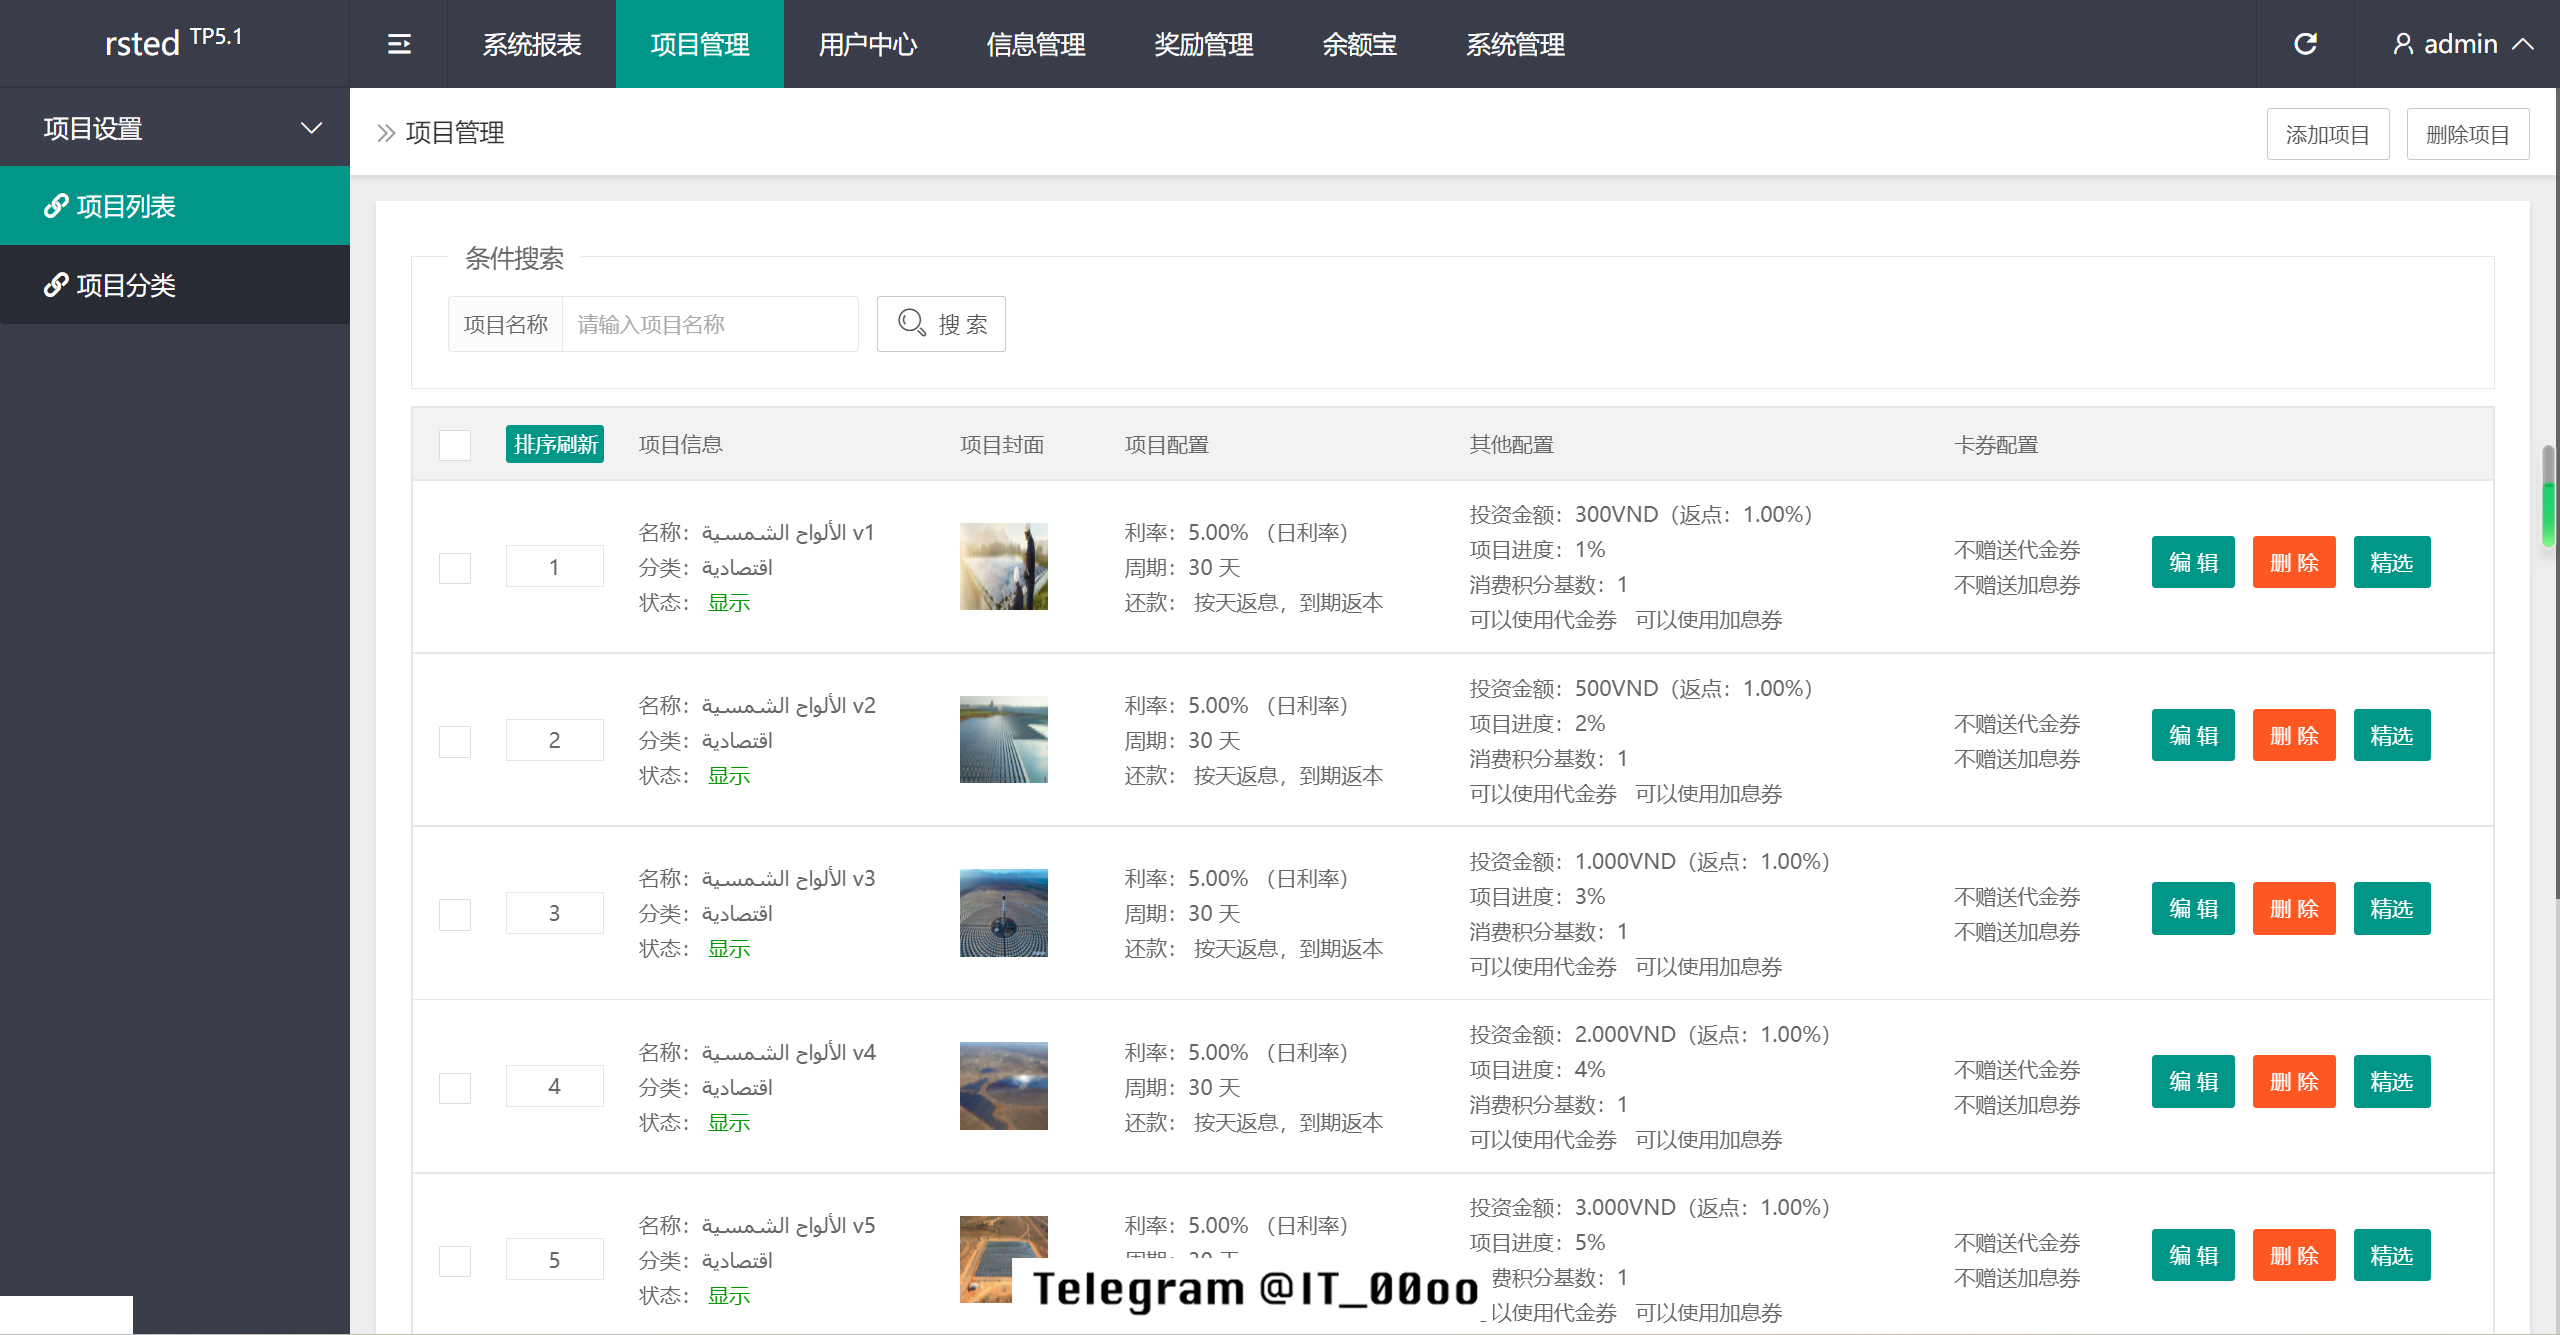Click 精选 for project v5
The height and width of the screenshot is (1335, 2560).
click(x=2392, y=1255)
